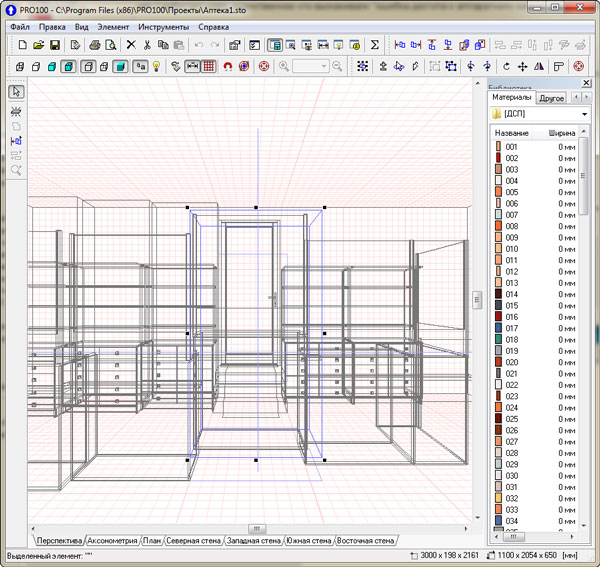
Task: Click the mirror flip icon
Action: pyautogui.click(x=539, y=67)
